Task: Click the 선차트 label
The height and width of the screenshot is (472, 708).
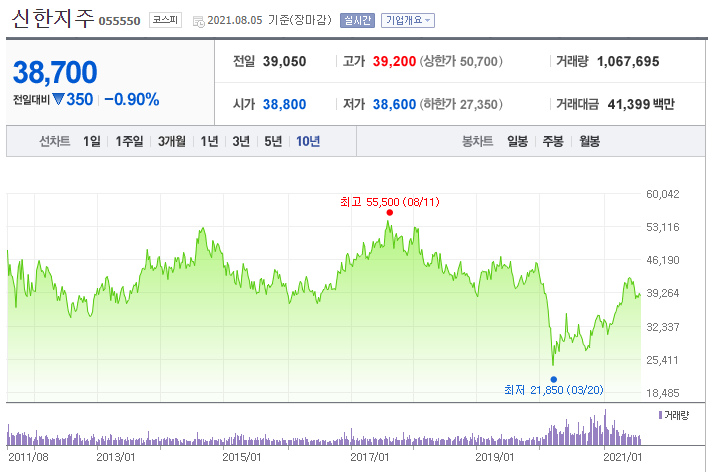Action: pos(54,141)
